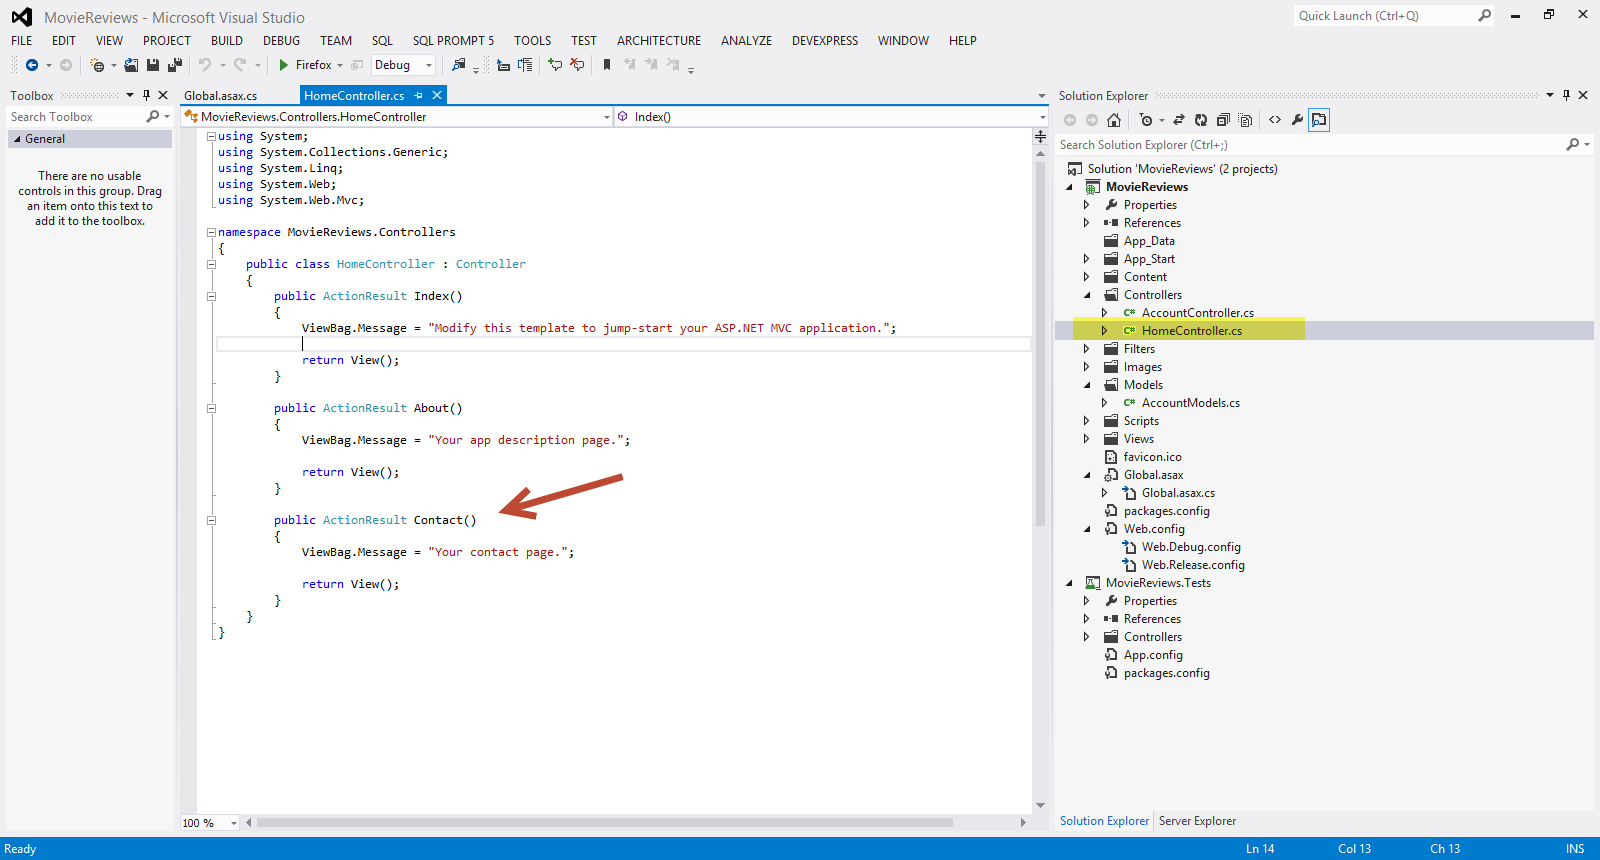This screenshot has width=1600, height=860.
Task: Open the Debug configuration dropdown
Action: (429, 65)
